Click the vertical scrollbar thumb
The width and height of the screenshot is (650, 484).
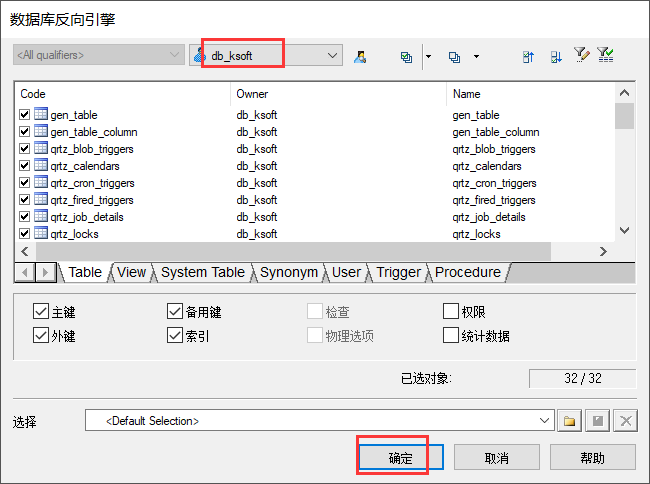pyautogui.click(x=625, y=116)
